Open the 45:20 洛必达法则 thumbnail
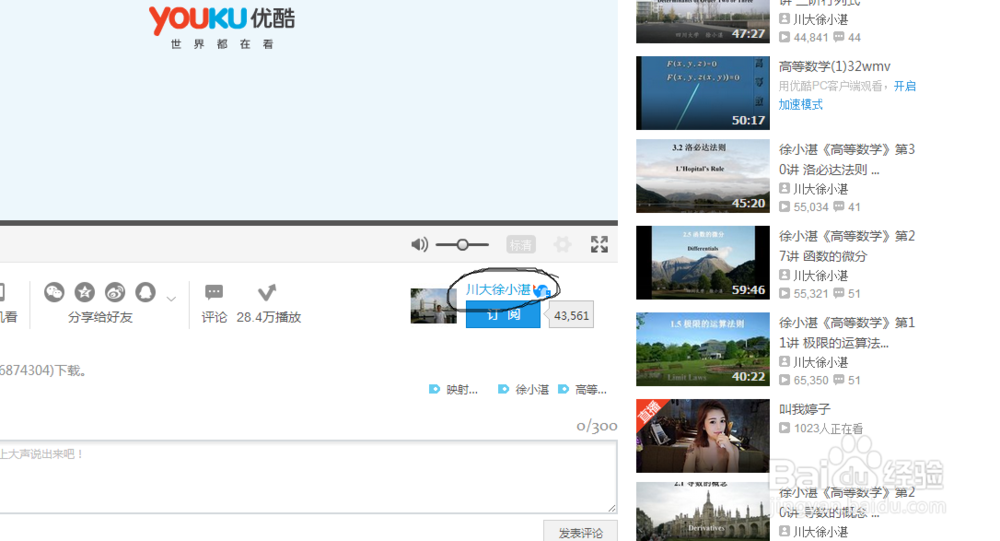Viewport: 1000px width, 541px height. point(703,176)
